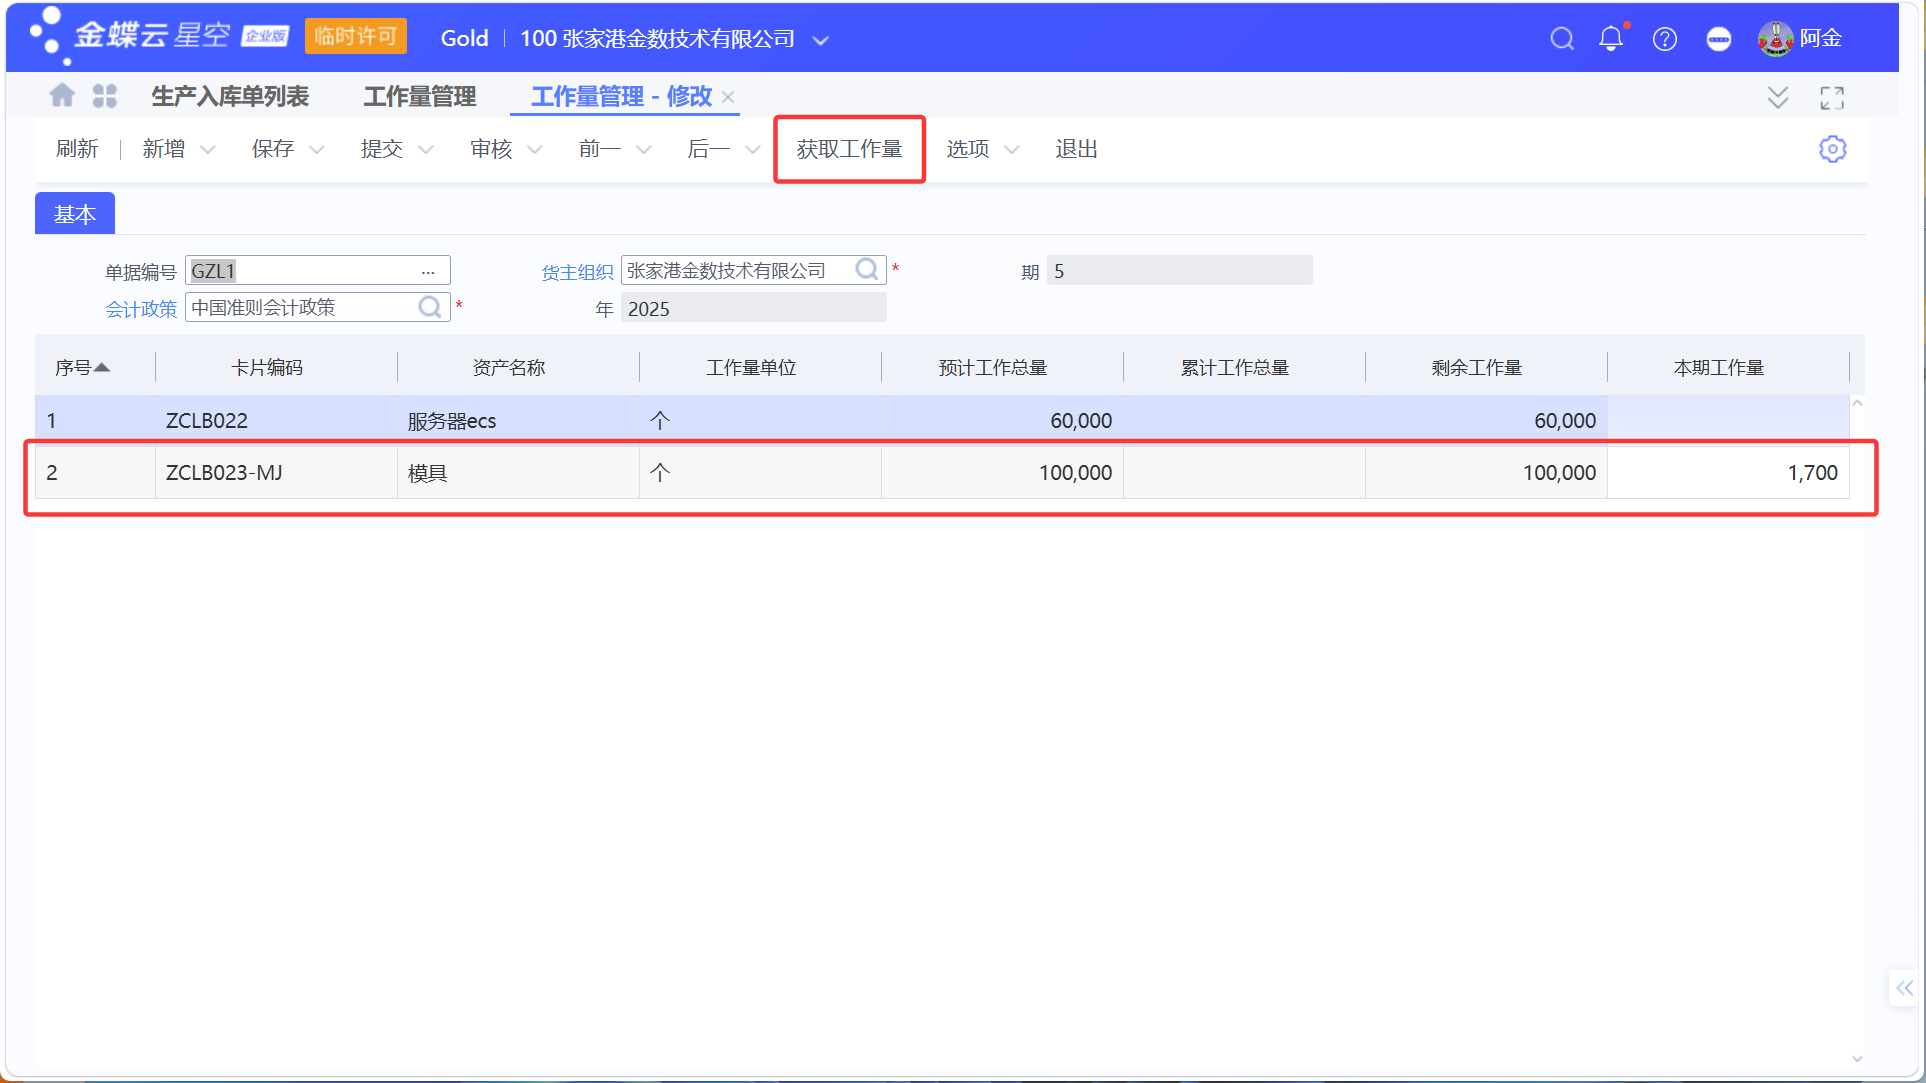Select the 服务器ecs asset name cell
Screen dimensions: 1926x1083
pyautogui.click(x=518, y=421)
